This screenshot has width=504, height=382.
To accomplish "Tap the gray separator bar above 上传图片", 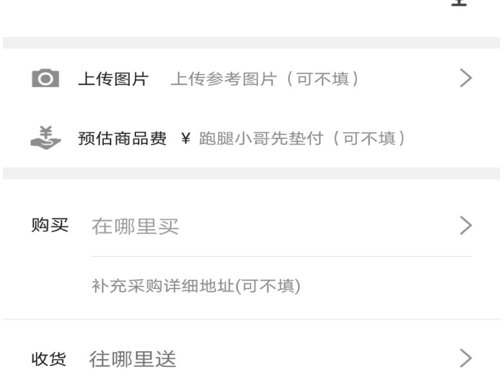I will click(252, 43).
